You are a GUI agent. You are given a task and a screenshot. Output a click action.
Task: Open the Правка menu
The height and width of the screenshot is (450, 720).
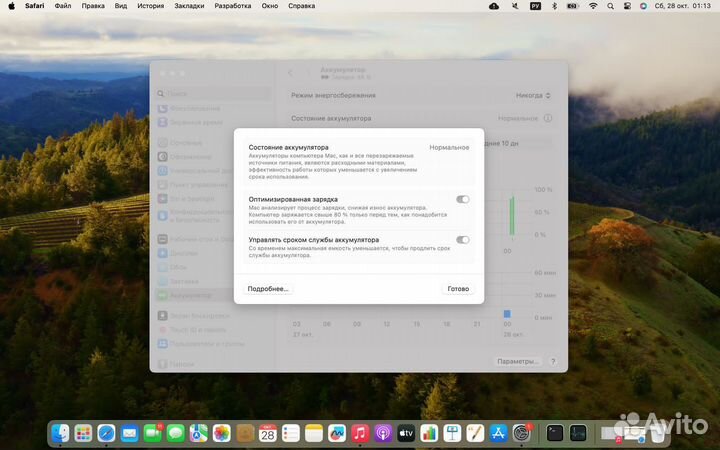pyautogui.click(x=93, y=6)
